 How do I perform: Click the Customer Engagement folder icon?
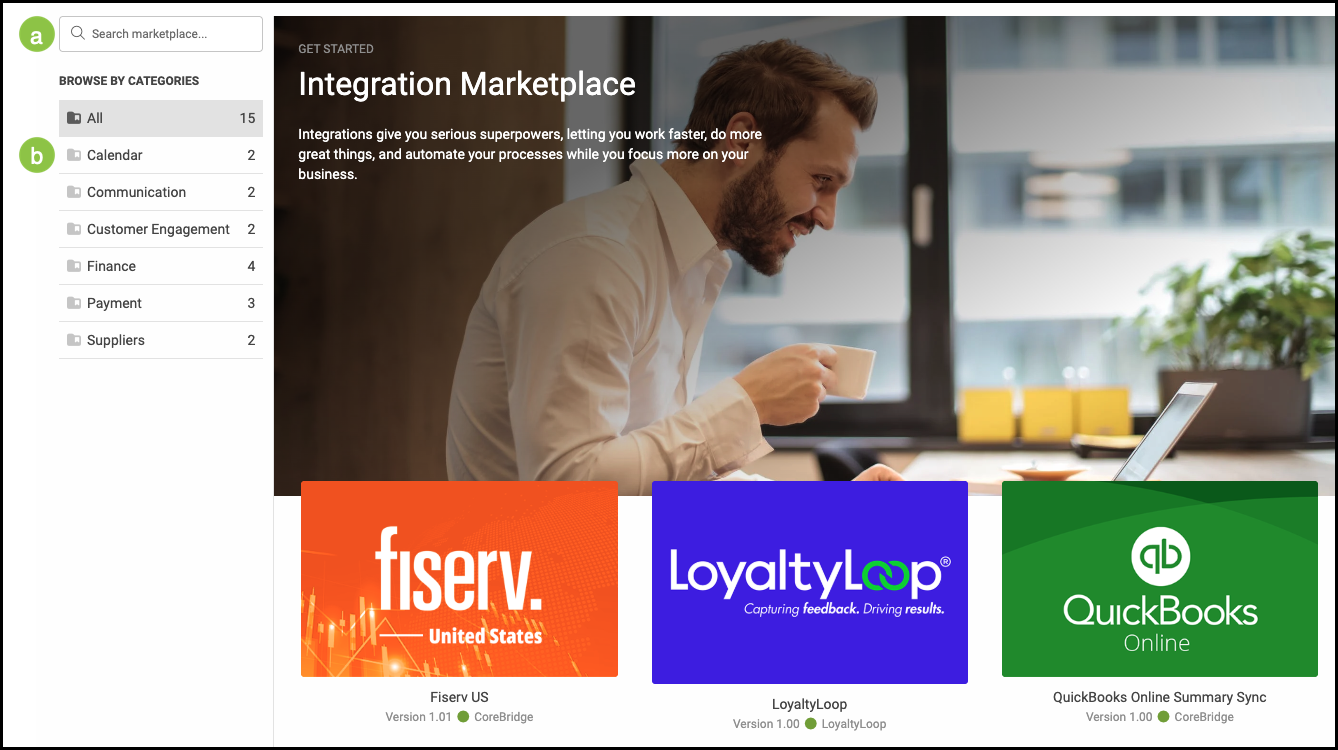coord(74,229)
